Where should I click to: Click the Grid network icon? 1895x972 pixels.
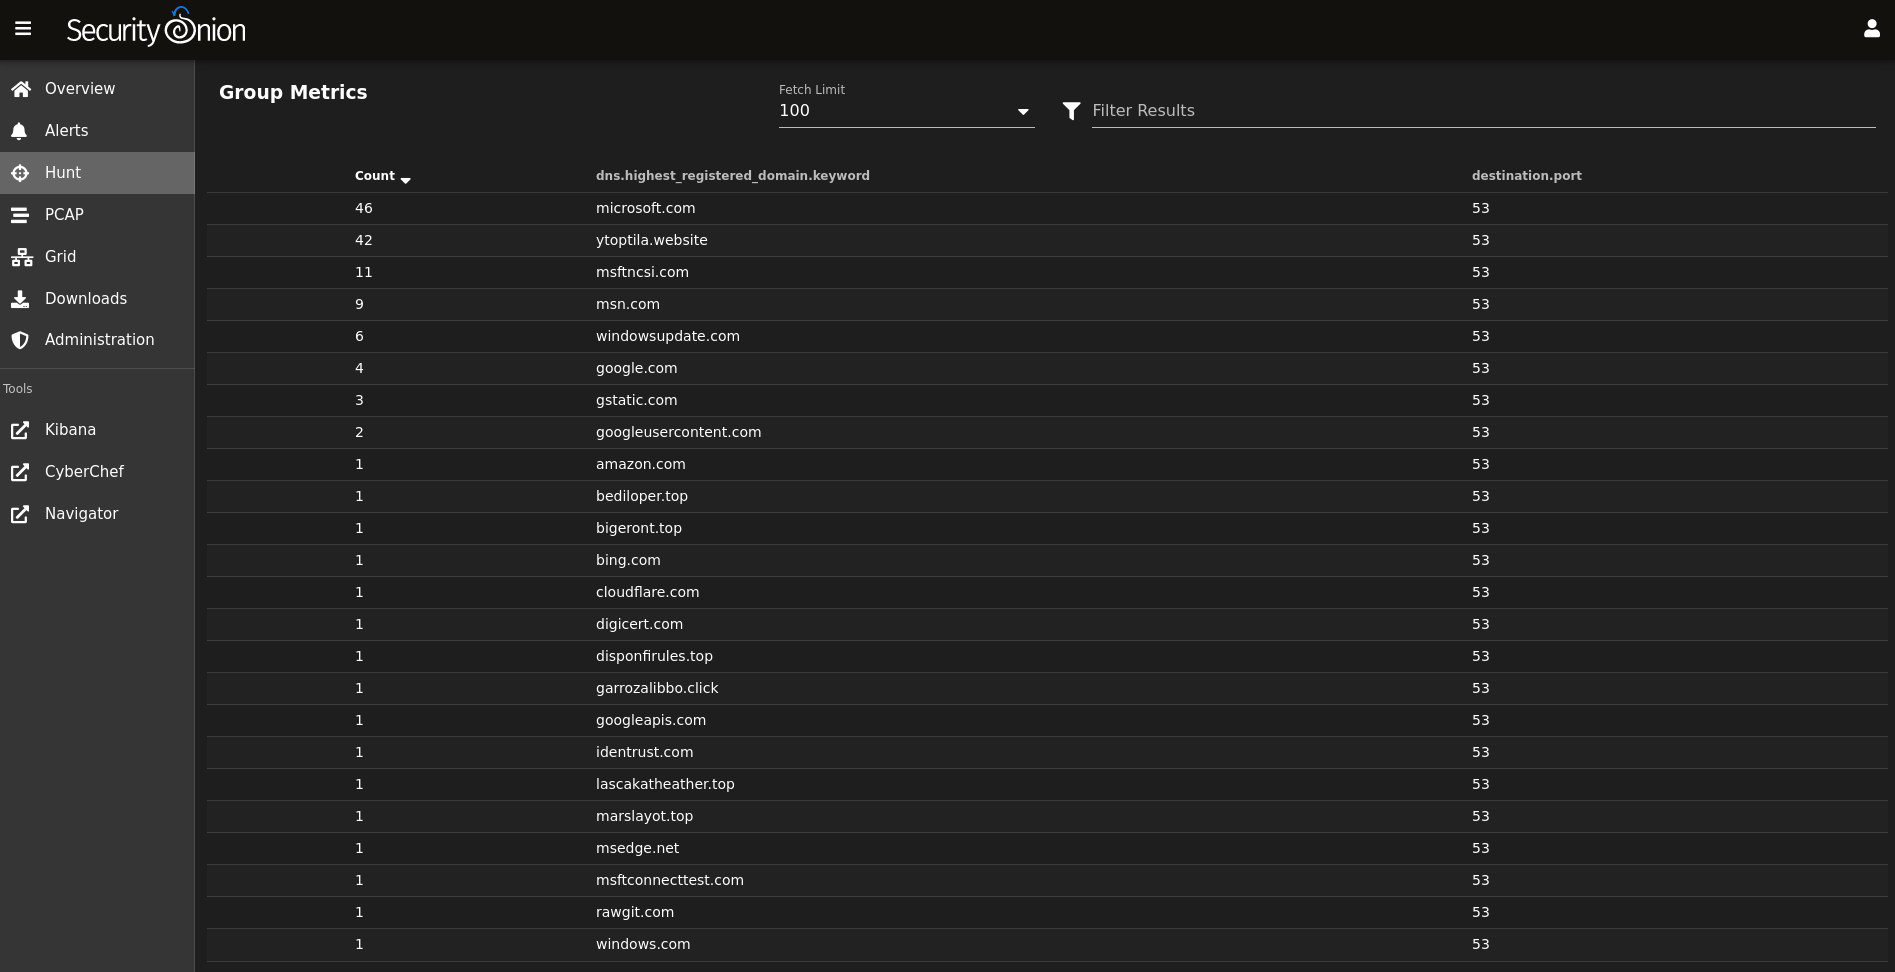tap(22, 257)
